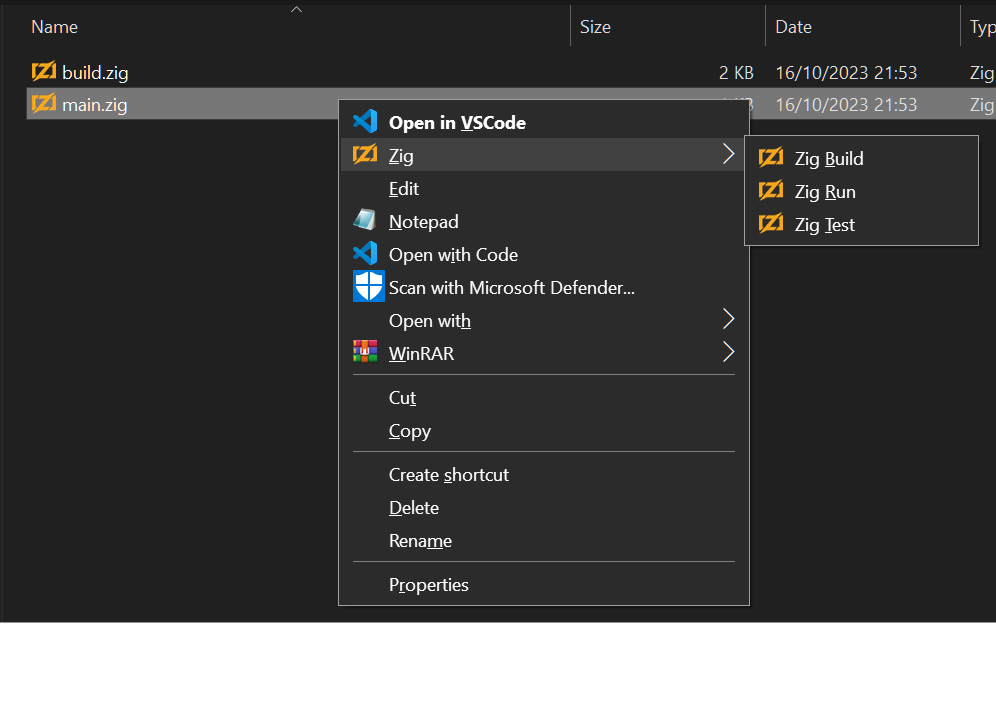This screenshot has height=711, width=996.
Task: Click the VSCode icon beside Open with Code
Action: click(x=365, y=254)
